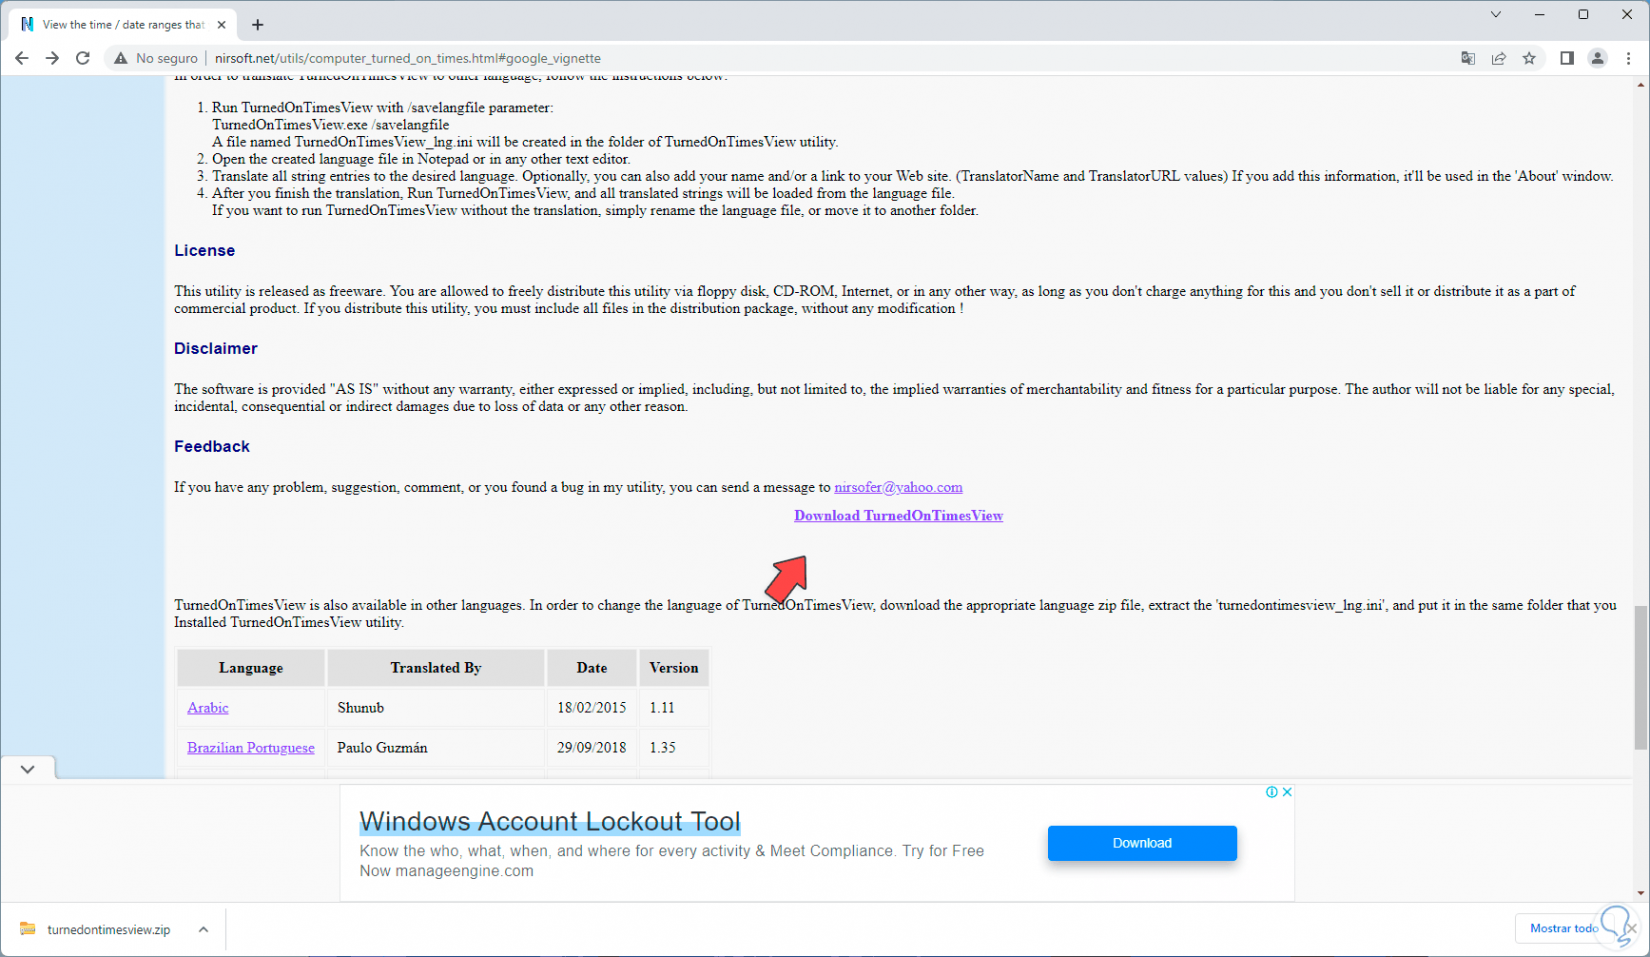This screenshot has width=1650, height=957.
Task: Click the 18/02/2015 date cell
Action: (x=592, y=708)
